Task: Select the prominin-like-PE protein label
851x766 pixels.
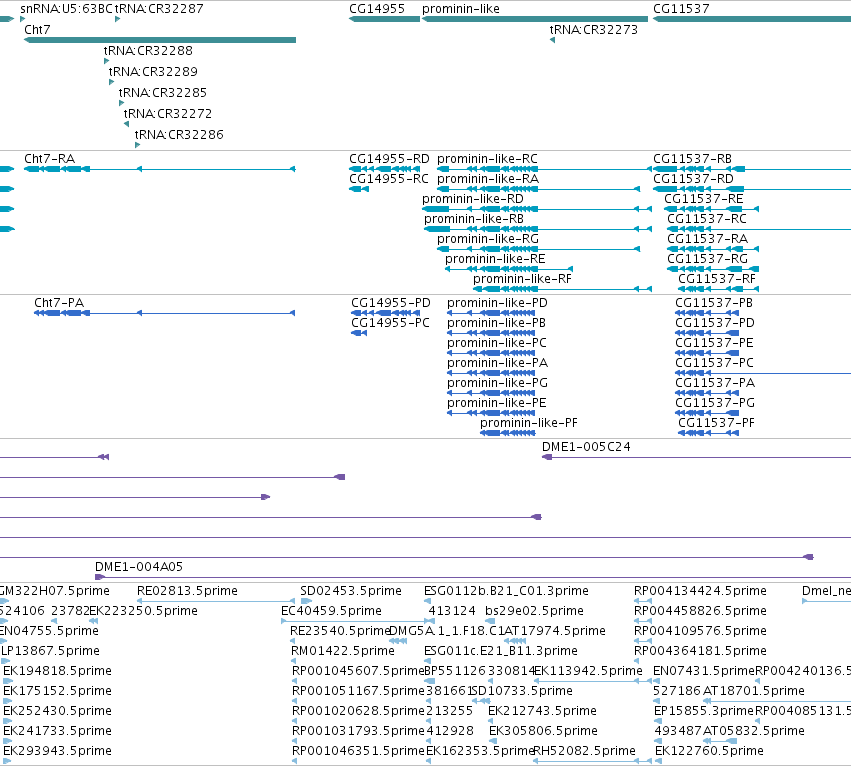Action: (x=497, y=403)
